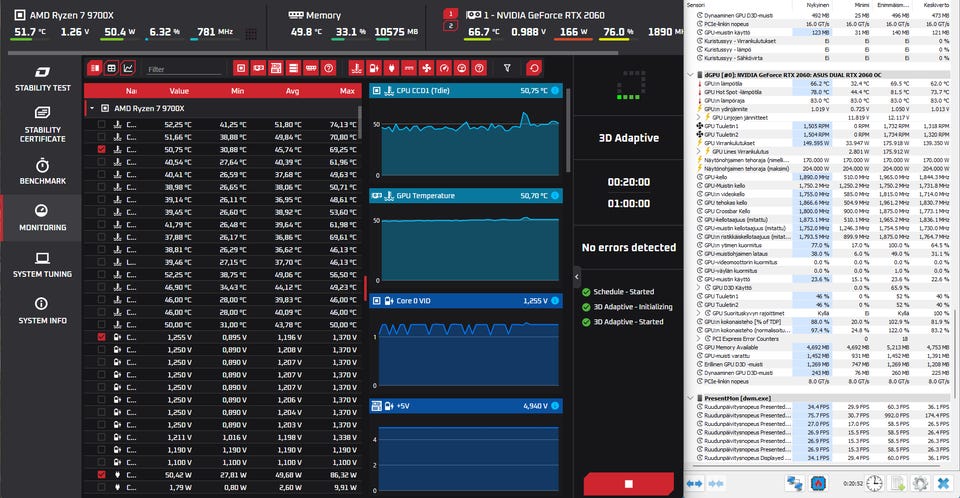Screen dimensions: 960x498
Task: Click the red reset statistics icon
Action: click(x=534, y=68)
